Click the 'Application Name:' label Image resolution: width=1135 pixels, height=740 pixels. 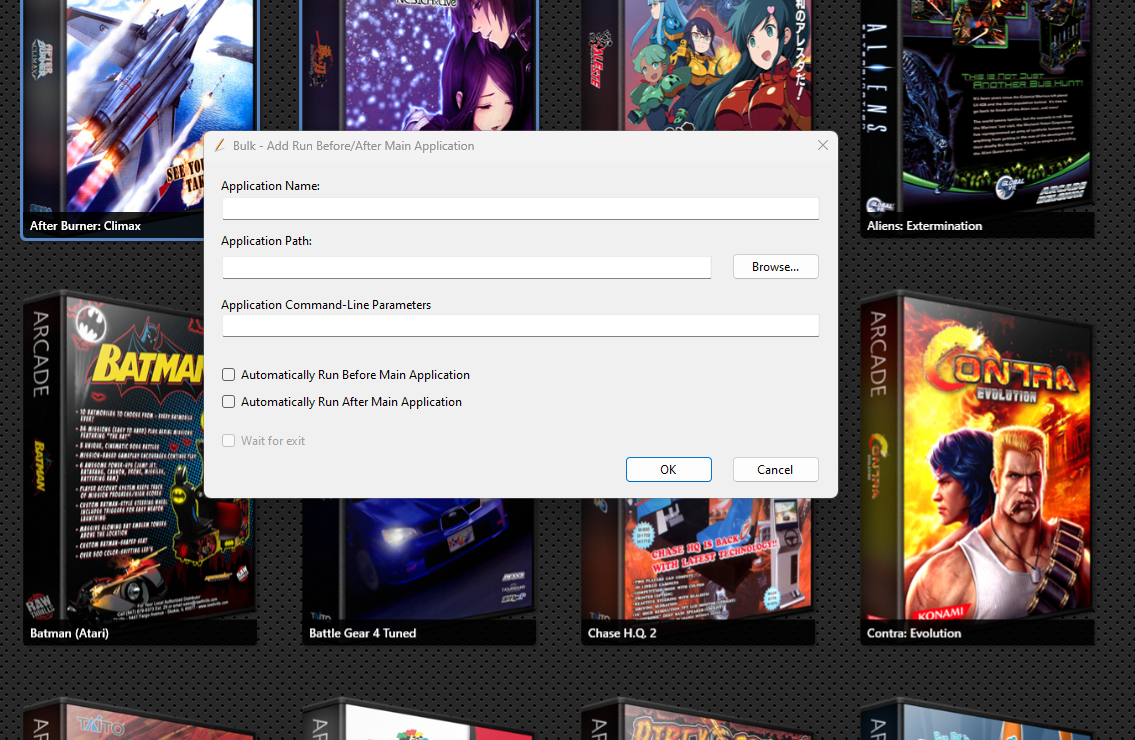tap(271, 186)
